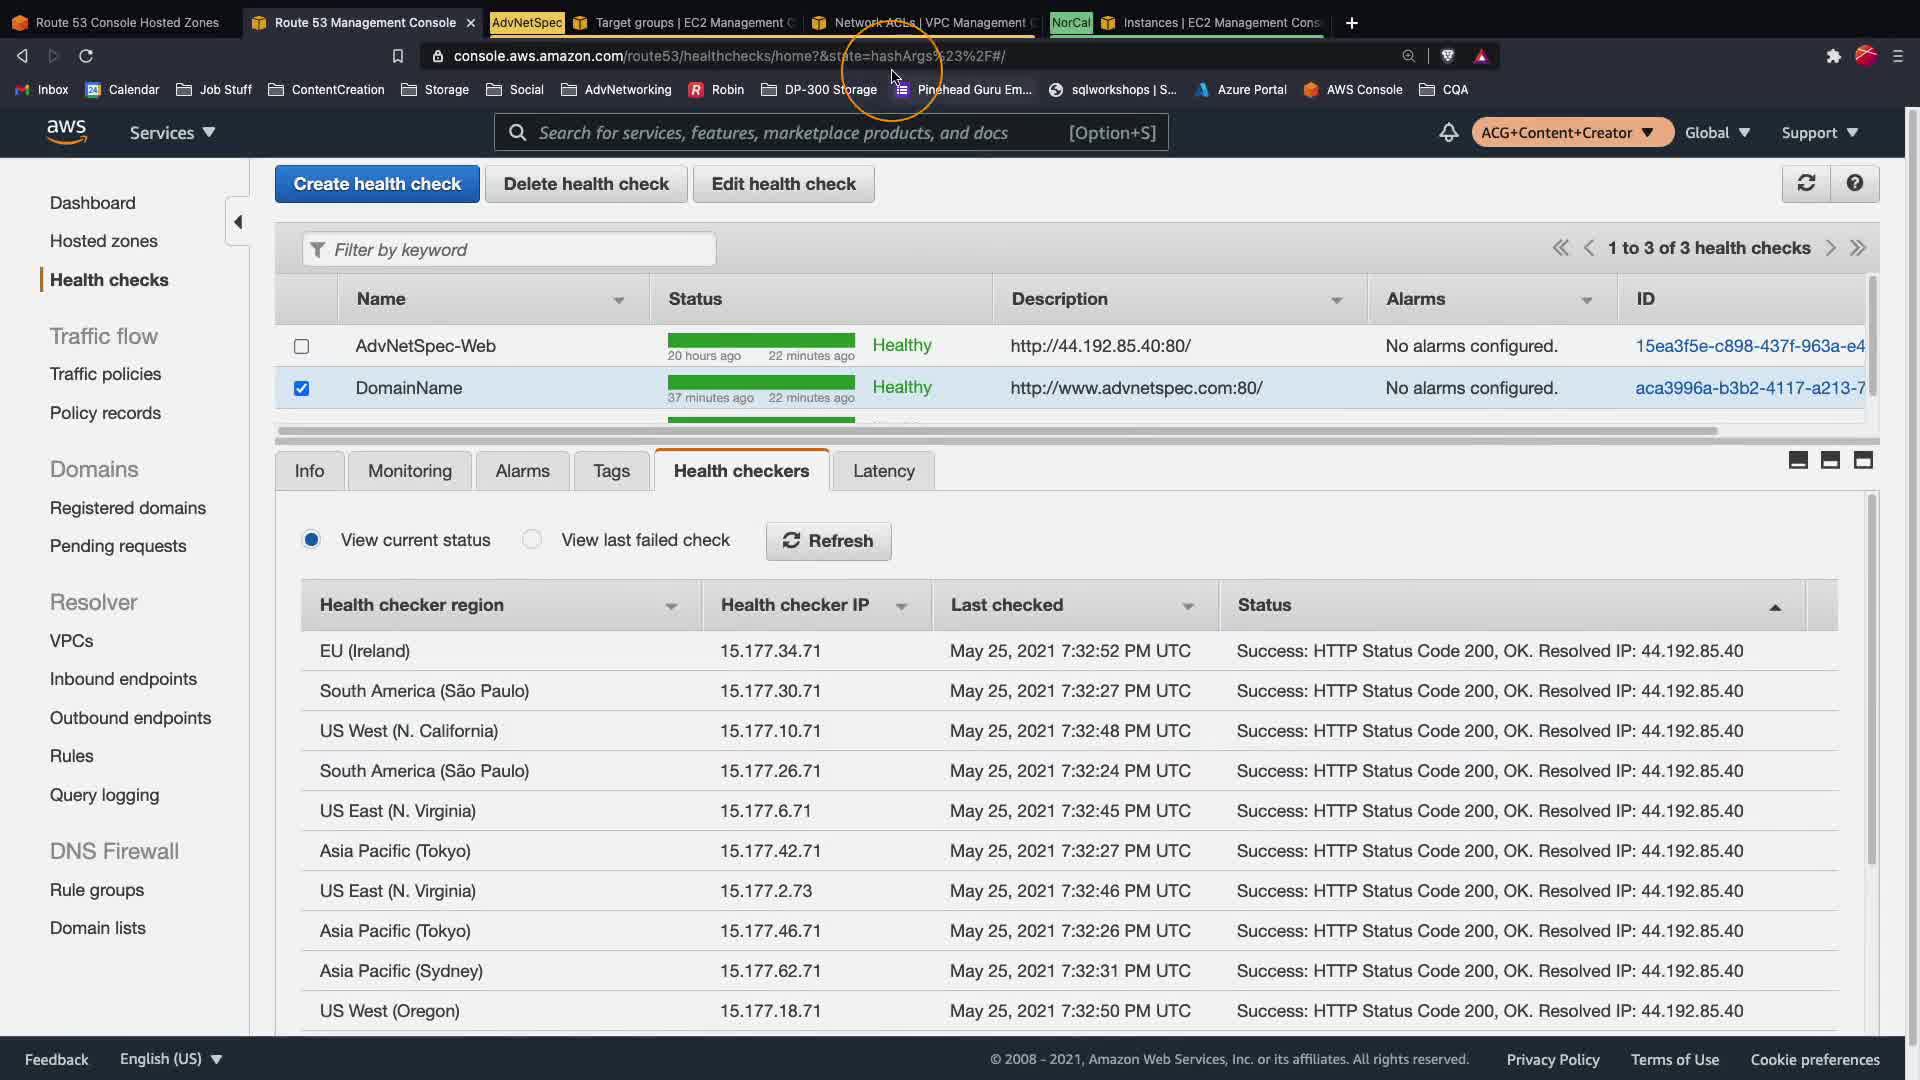This screenshot has height=1080, width=1920.
Task: Open the help question mark icon
Action: (x=1855, y=183)
